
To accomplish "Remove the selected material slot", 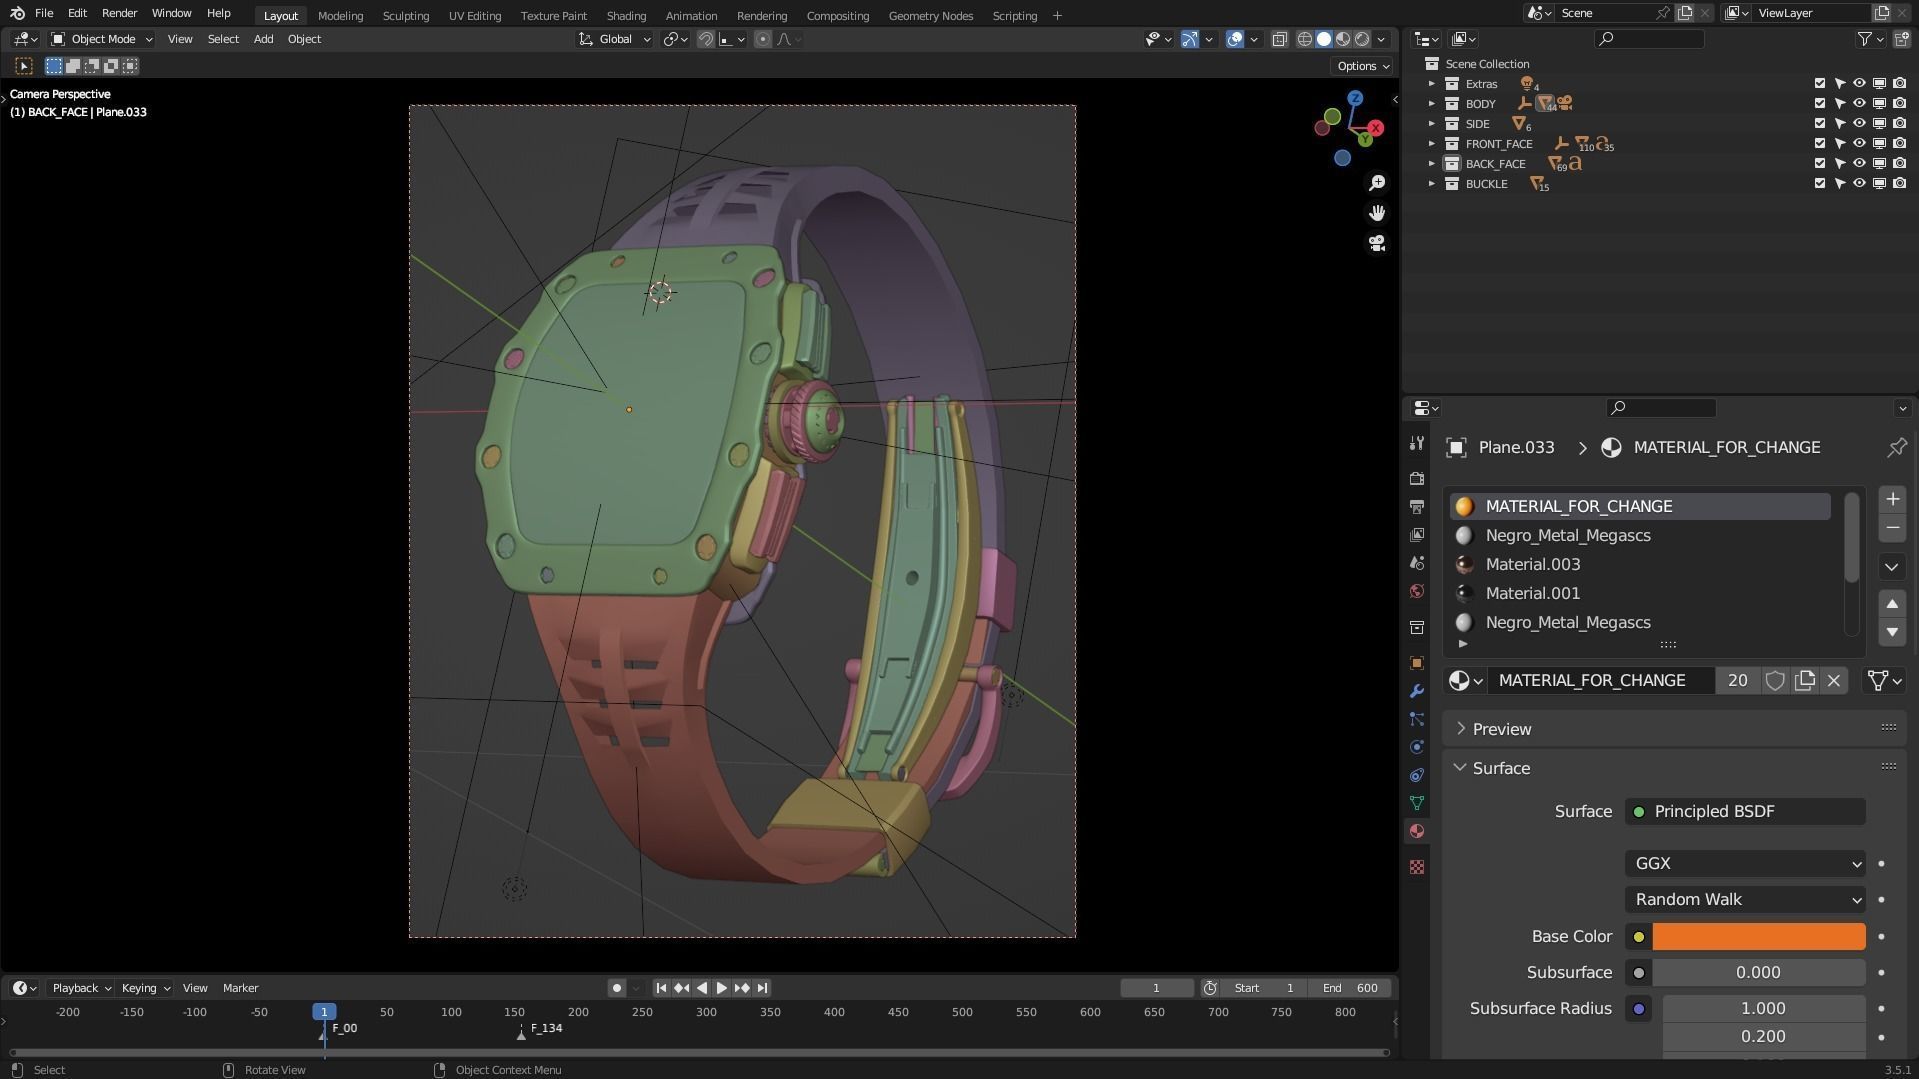I will (1892, 528).
